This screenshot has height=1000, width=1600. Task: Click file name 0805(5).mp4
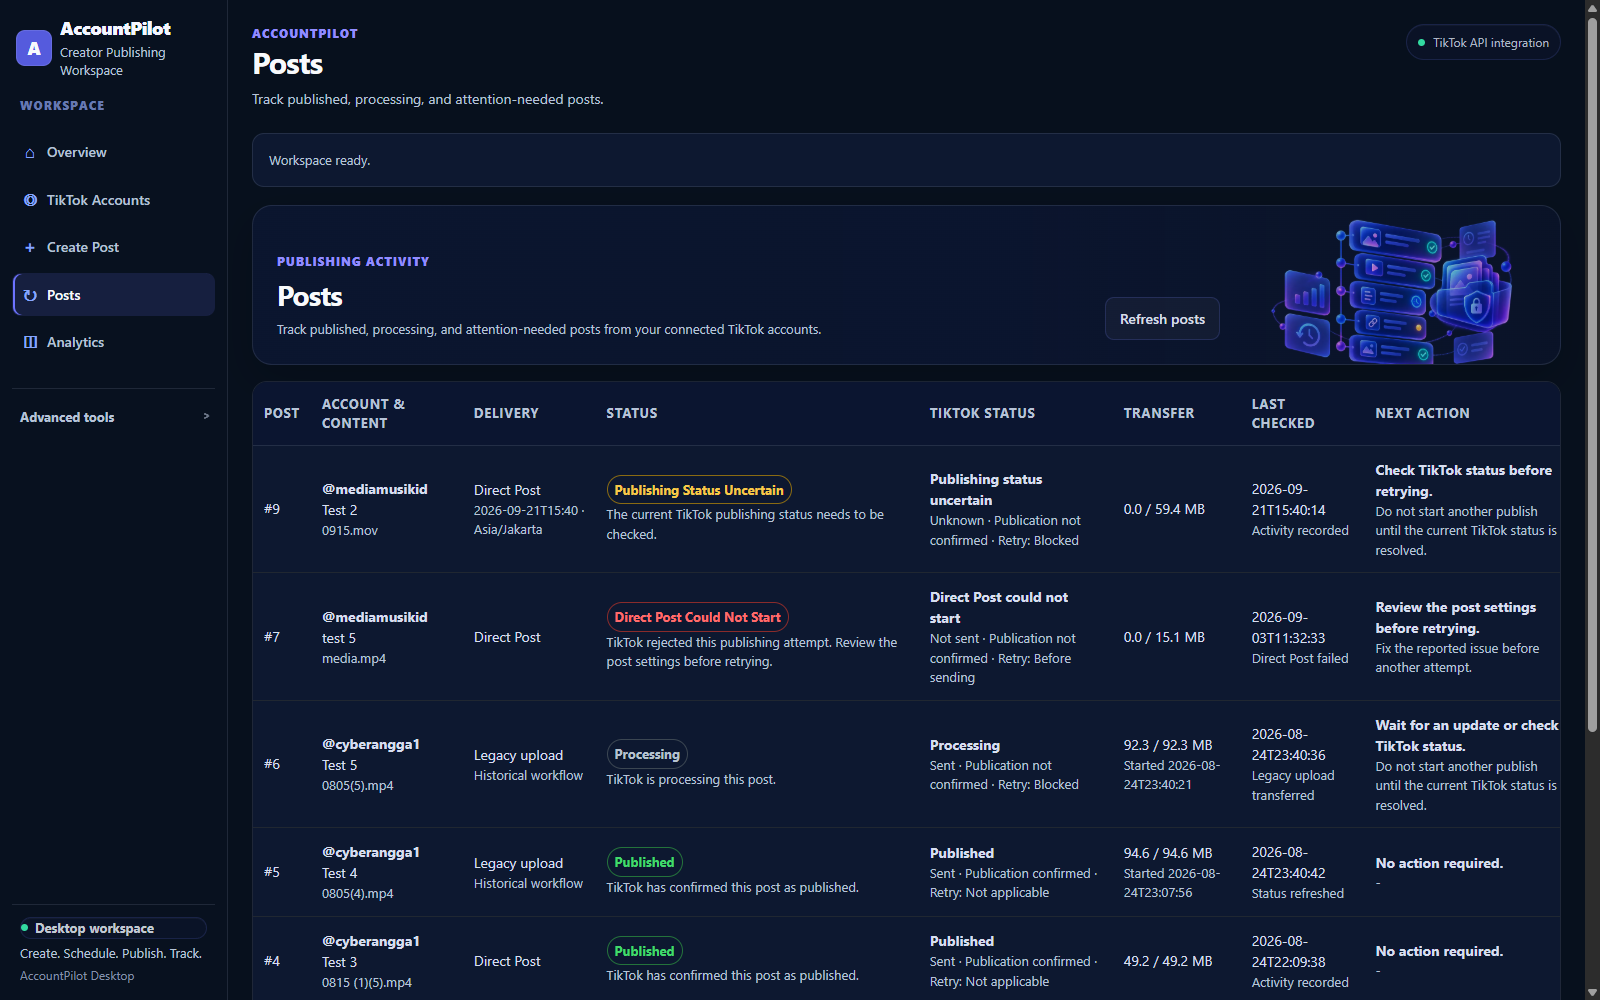pyautogui.click(x=358, y=785)
